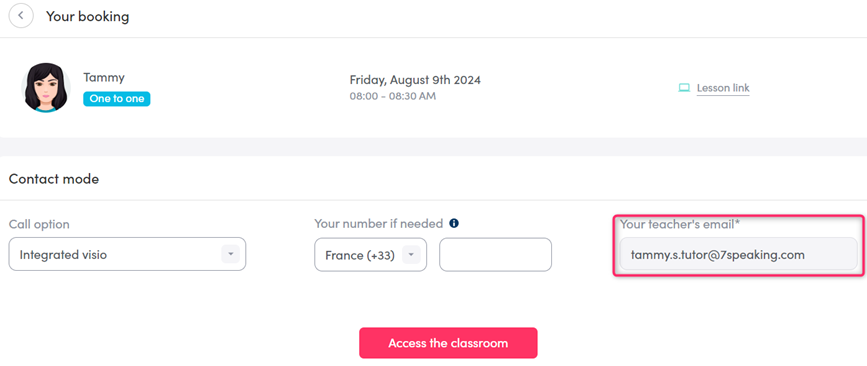Open the Integrated visio call option dropdown
The width and height of the screenshot is (867, 366).
tap(127, 254)
